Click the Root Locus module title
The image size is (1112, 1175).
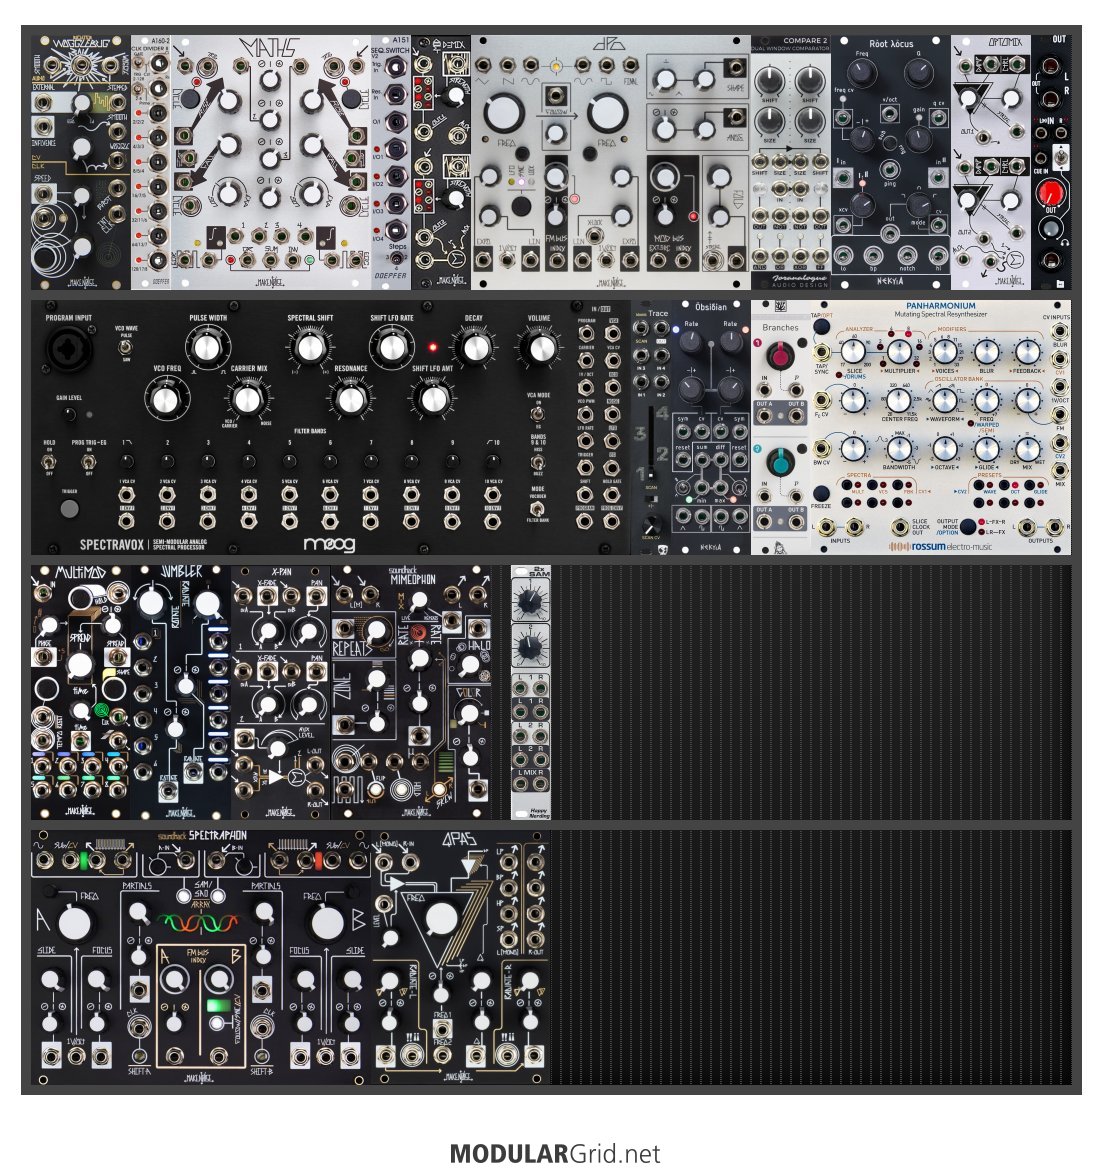pyautogui.click(x=890, y=44)
